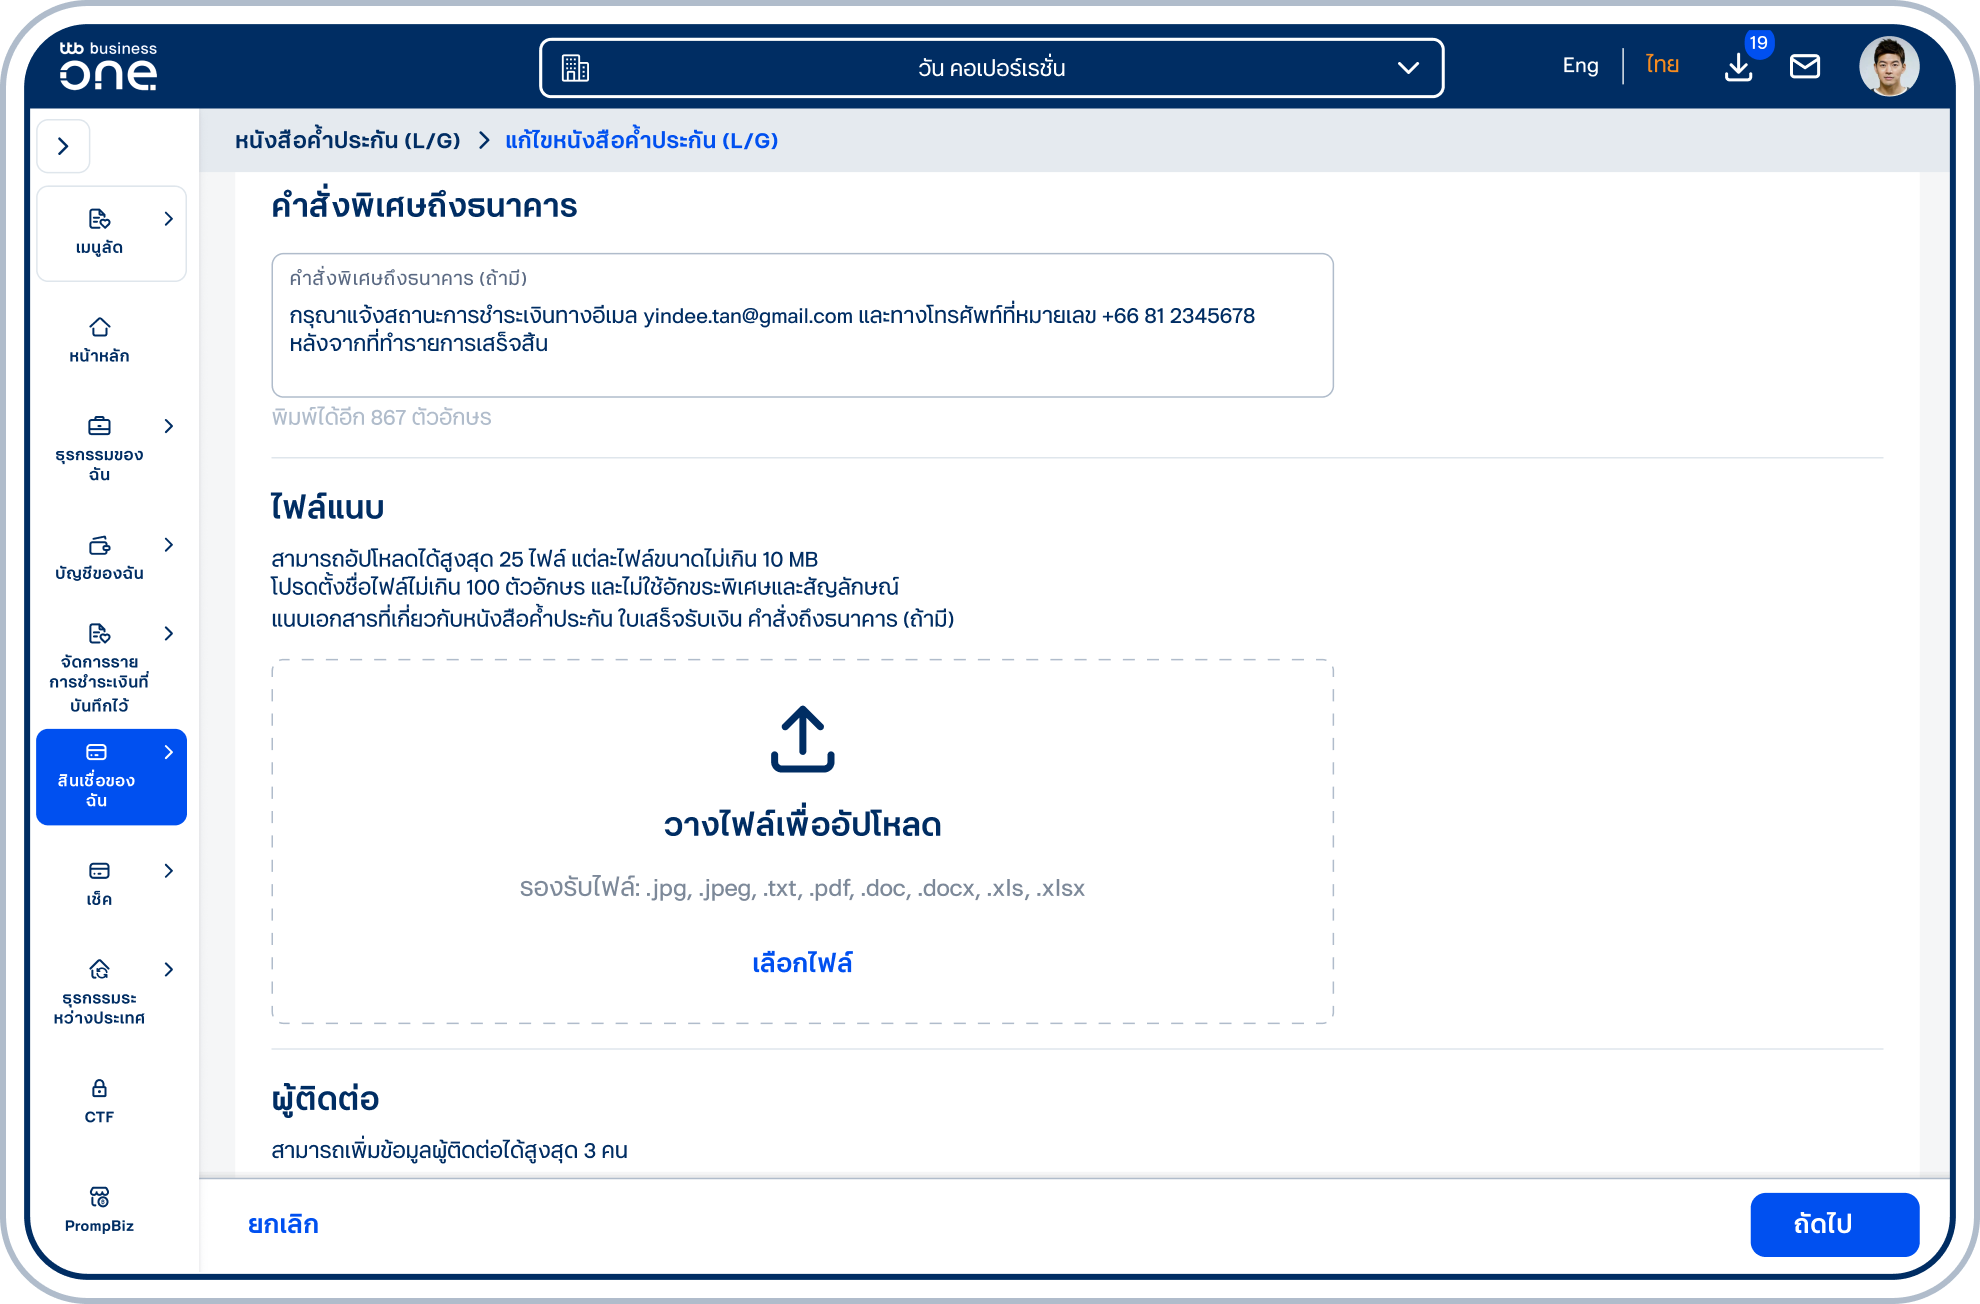Click ธุรกรรมระหว่างประเทศ house icon

(99, 969)
